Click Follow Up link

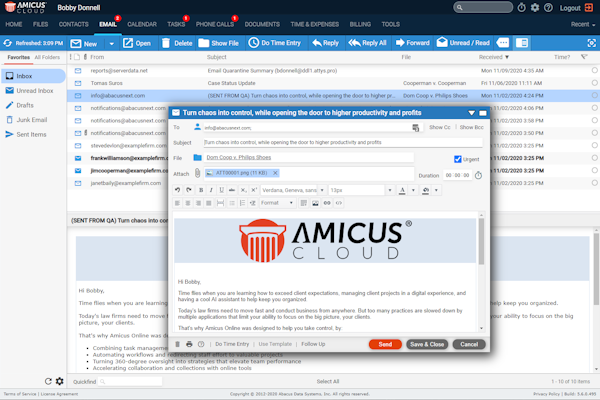point(313,344)
